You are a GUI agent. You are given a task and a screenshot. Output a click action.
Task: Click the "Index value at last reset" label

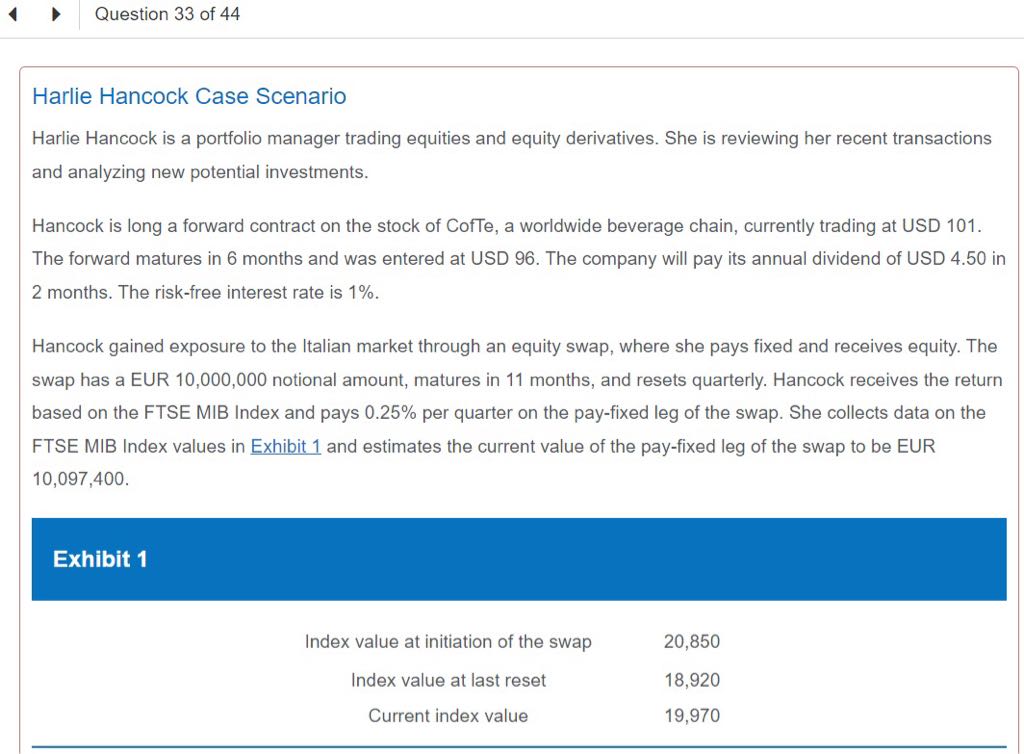click(x=448, y=680)
